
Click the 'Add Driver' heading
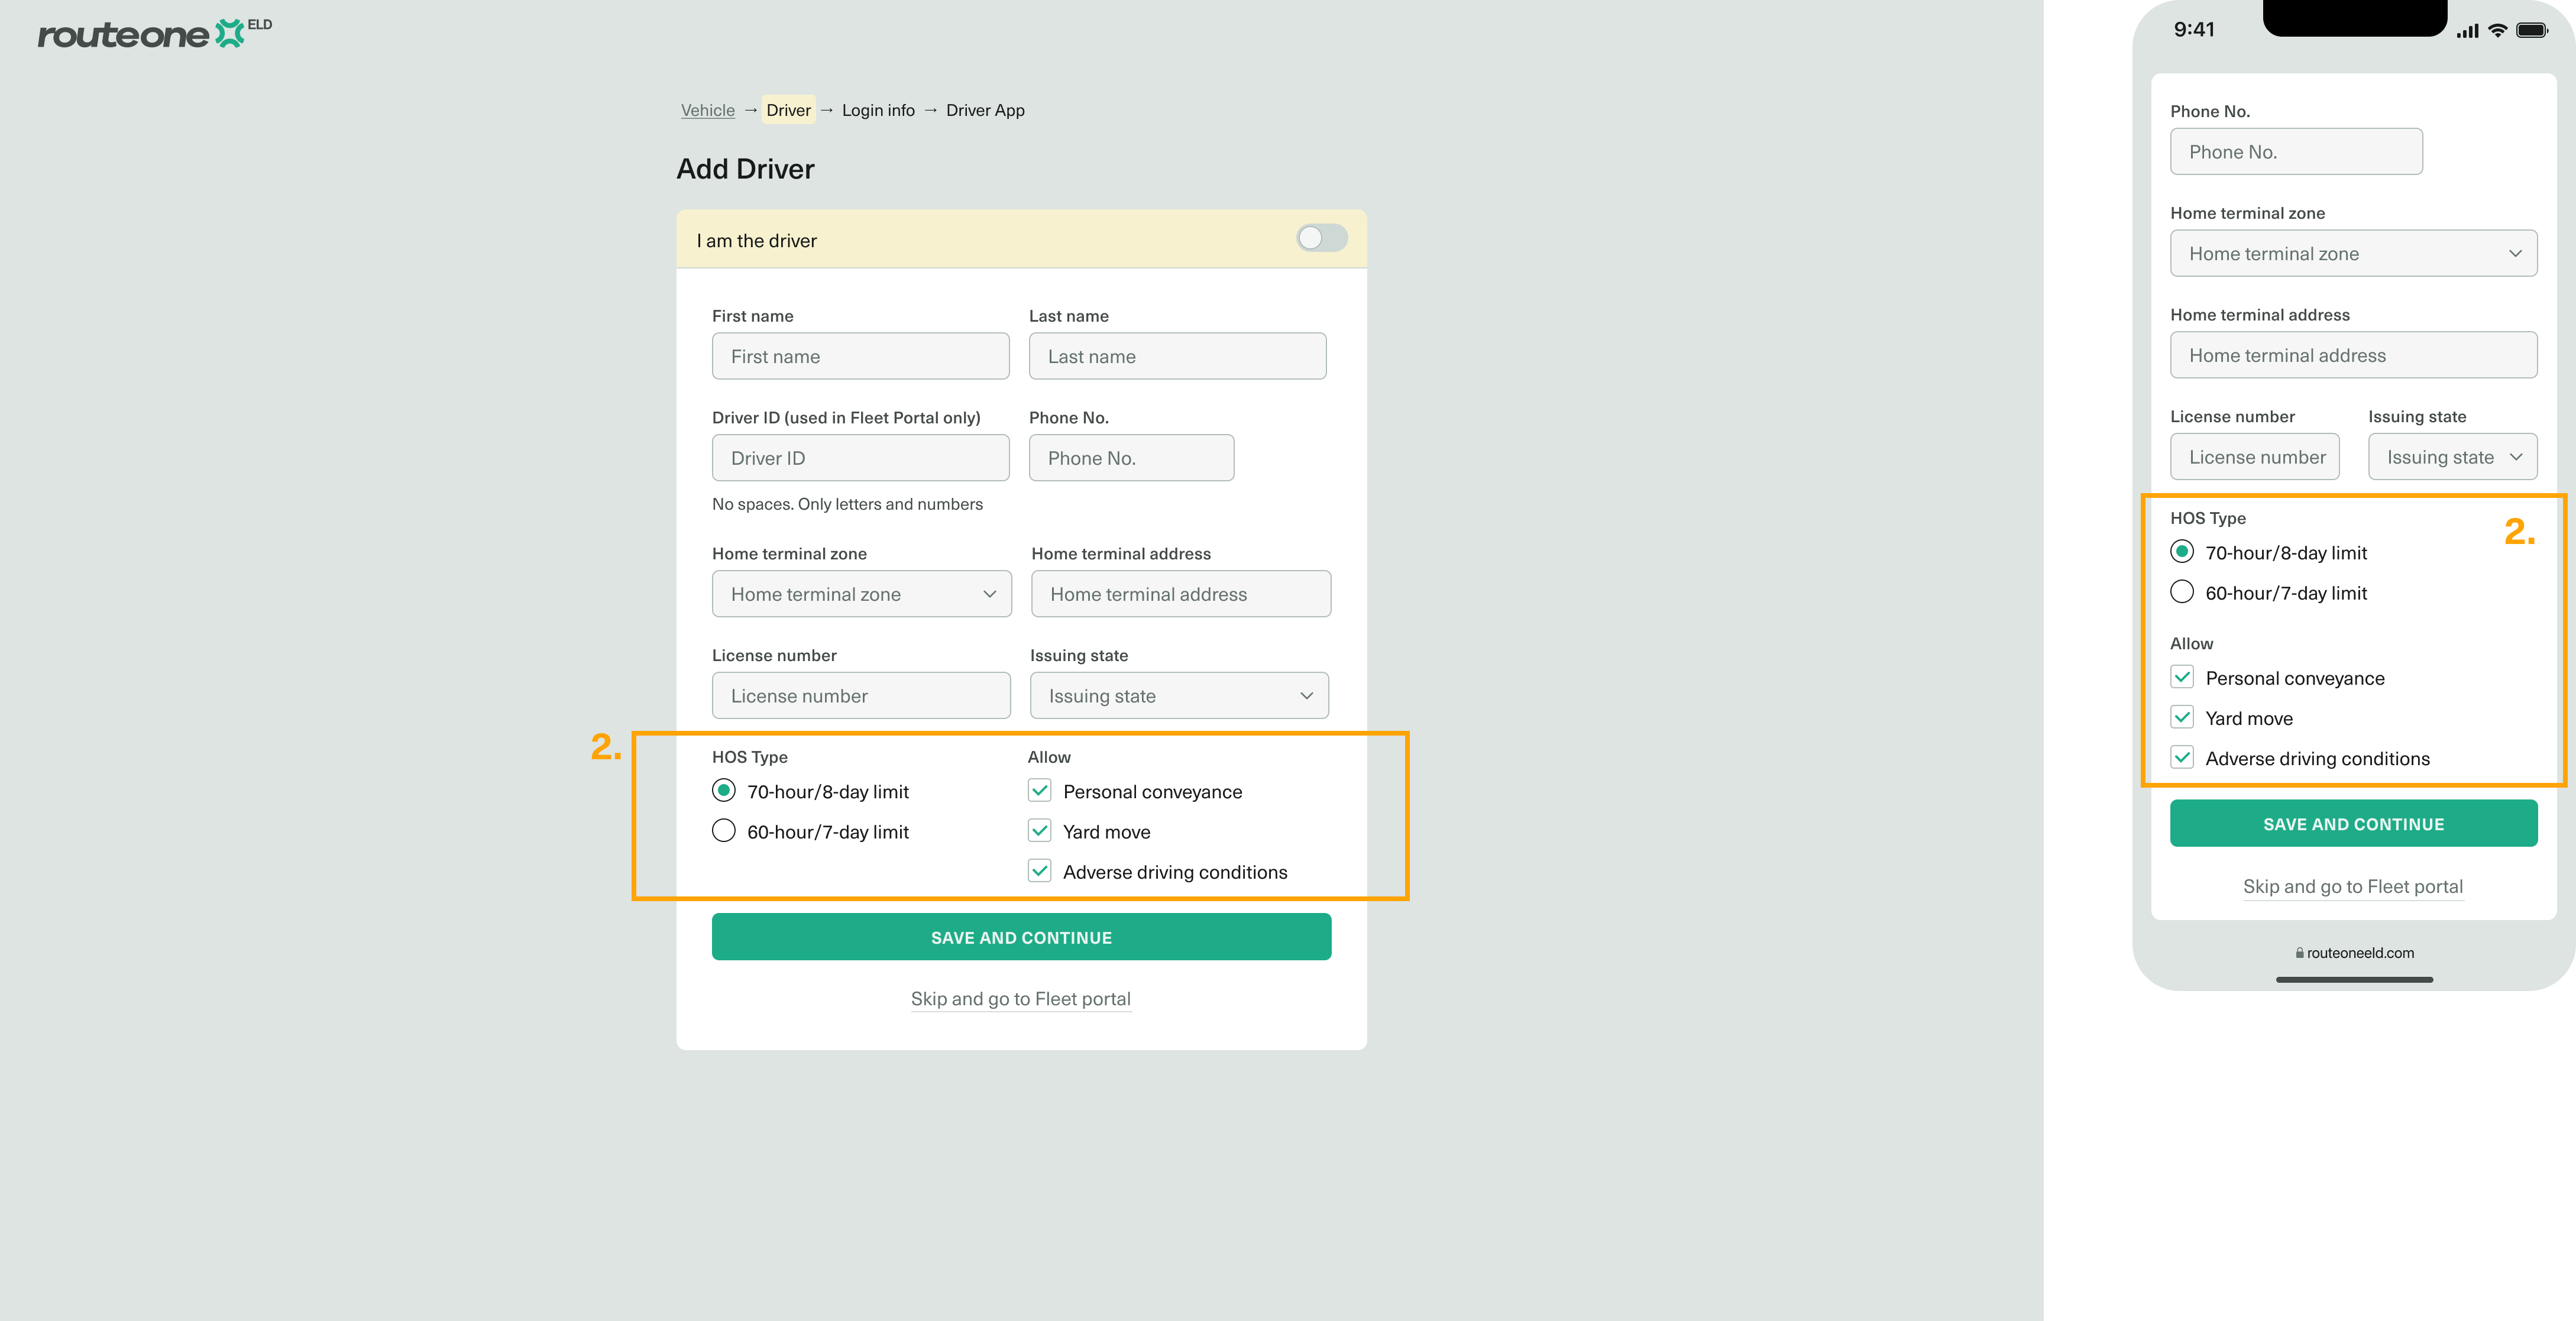point(745,169)
